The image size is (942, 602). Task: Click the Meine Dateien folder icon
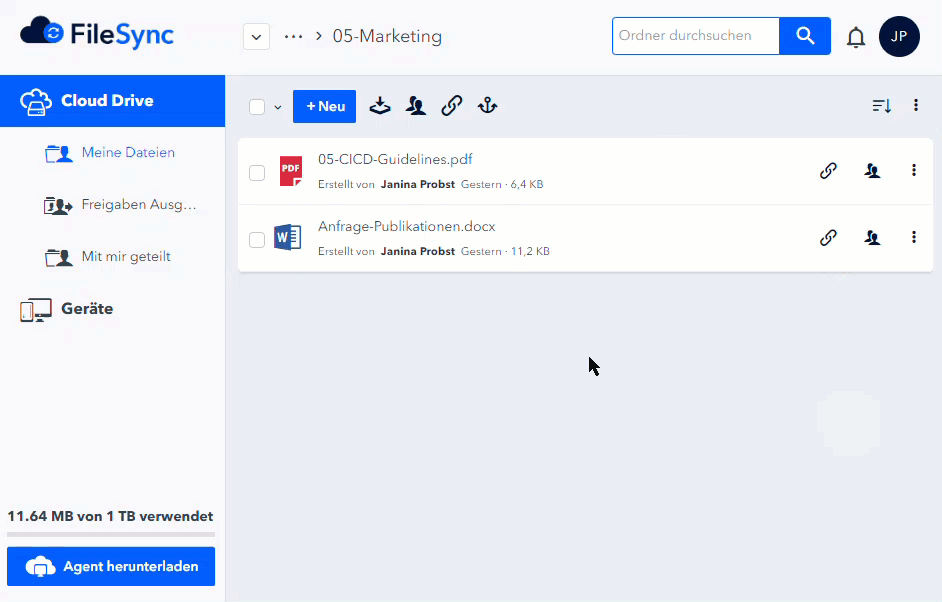pos(58,154)
